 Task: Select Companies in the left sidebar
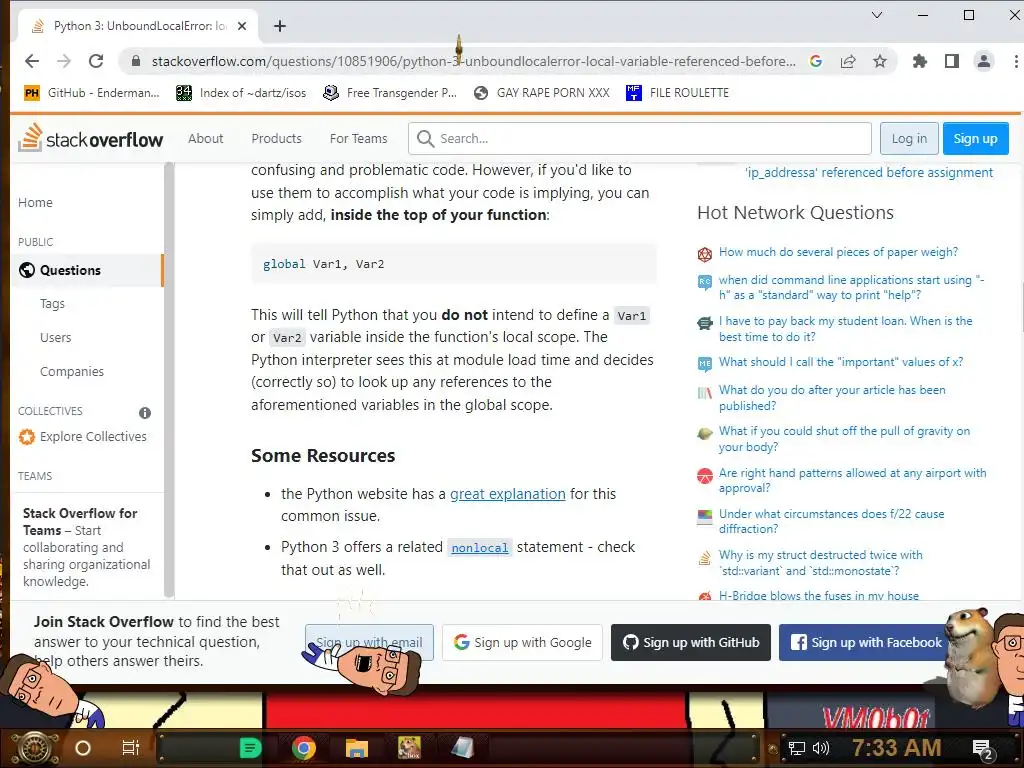(72, 372)
